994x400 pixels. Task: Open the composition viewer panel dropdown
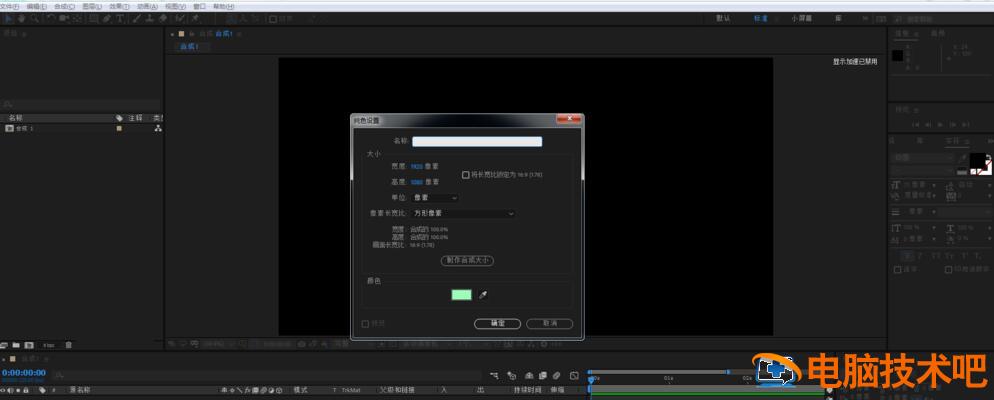tap(239, 34)
